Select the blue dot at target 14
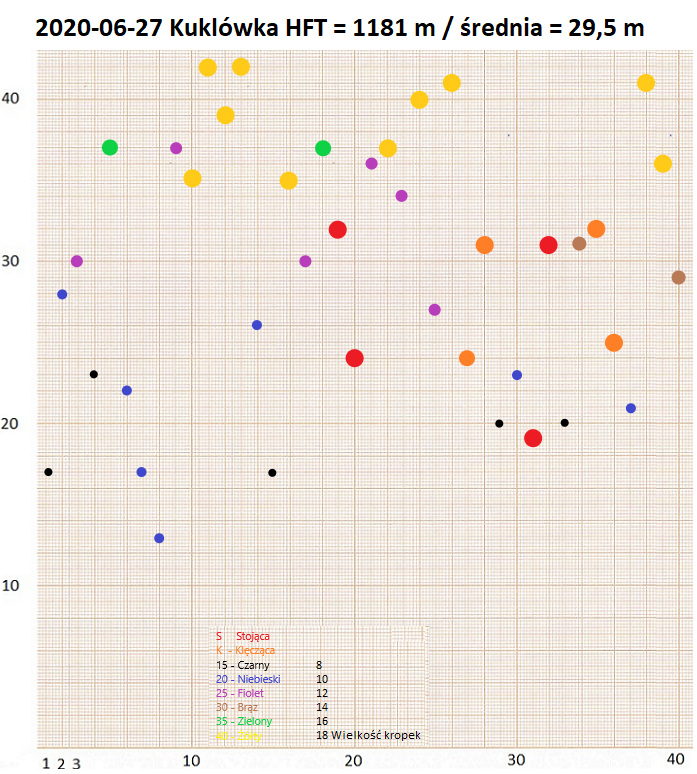 click(x=257, y=325)
